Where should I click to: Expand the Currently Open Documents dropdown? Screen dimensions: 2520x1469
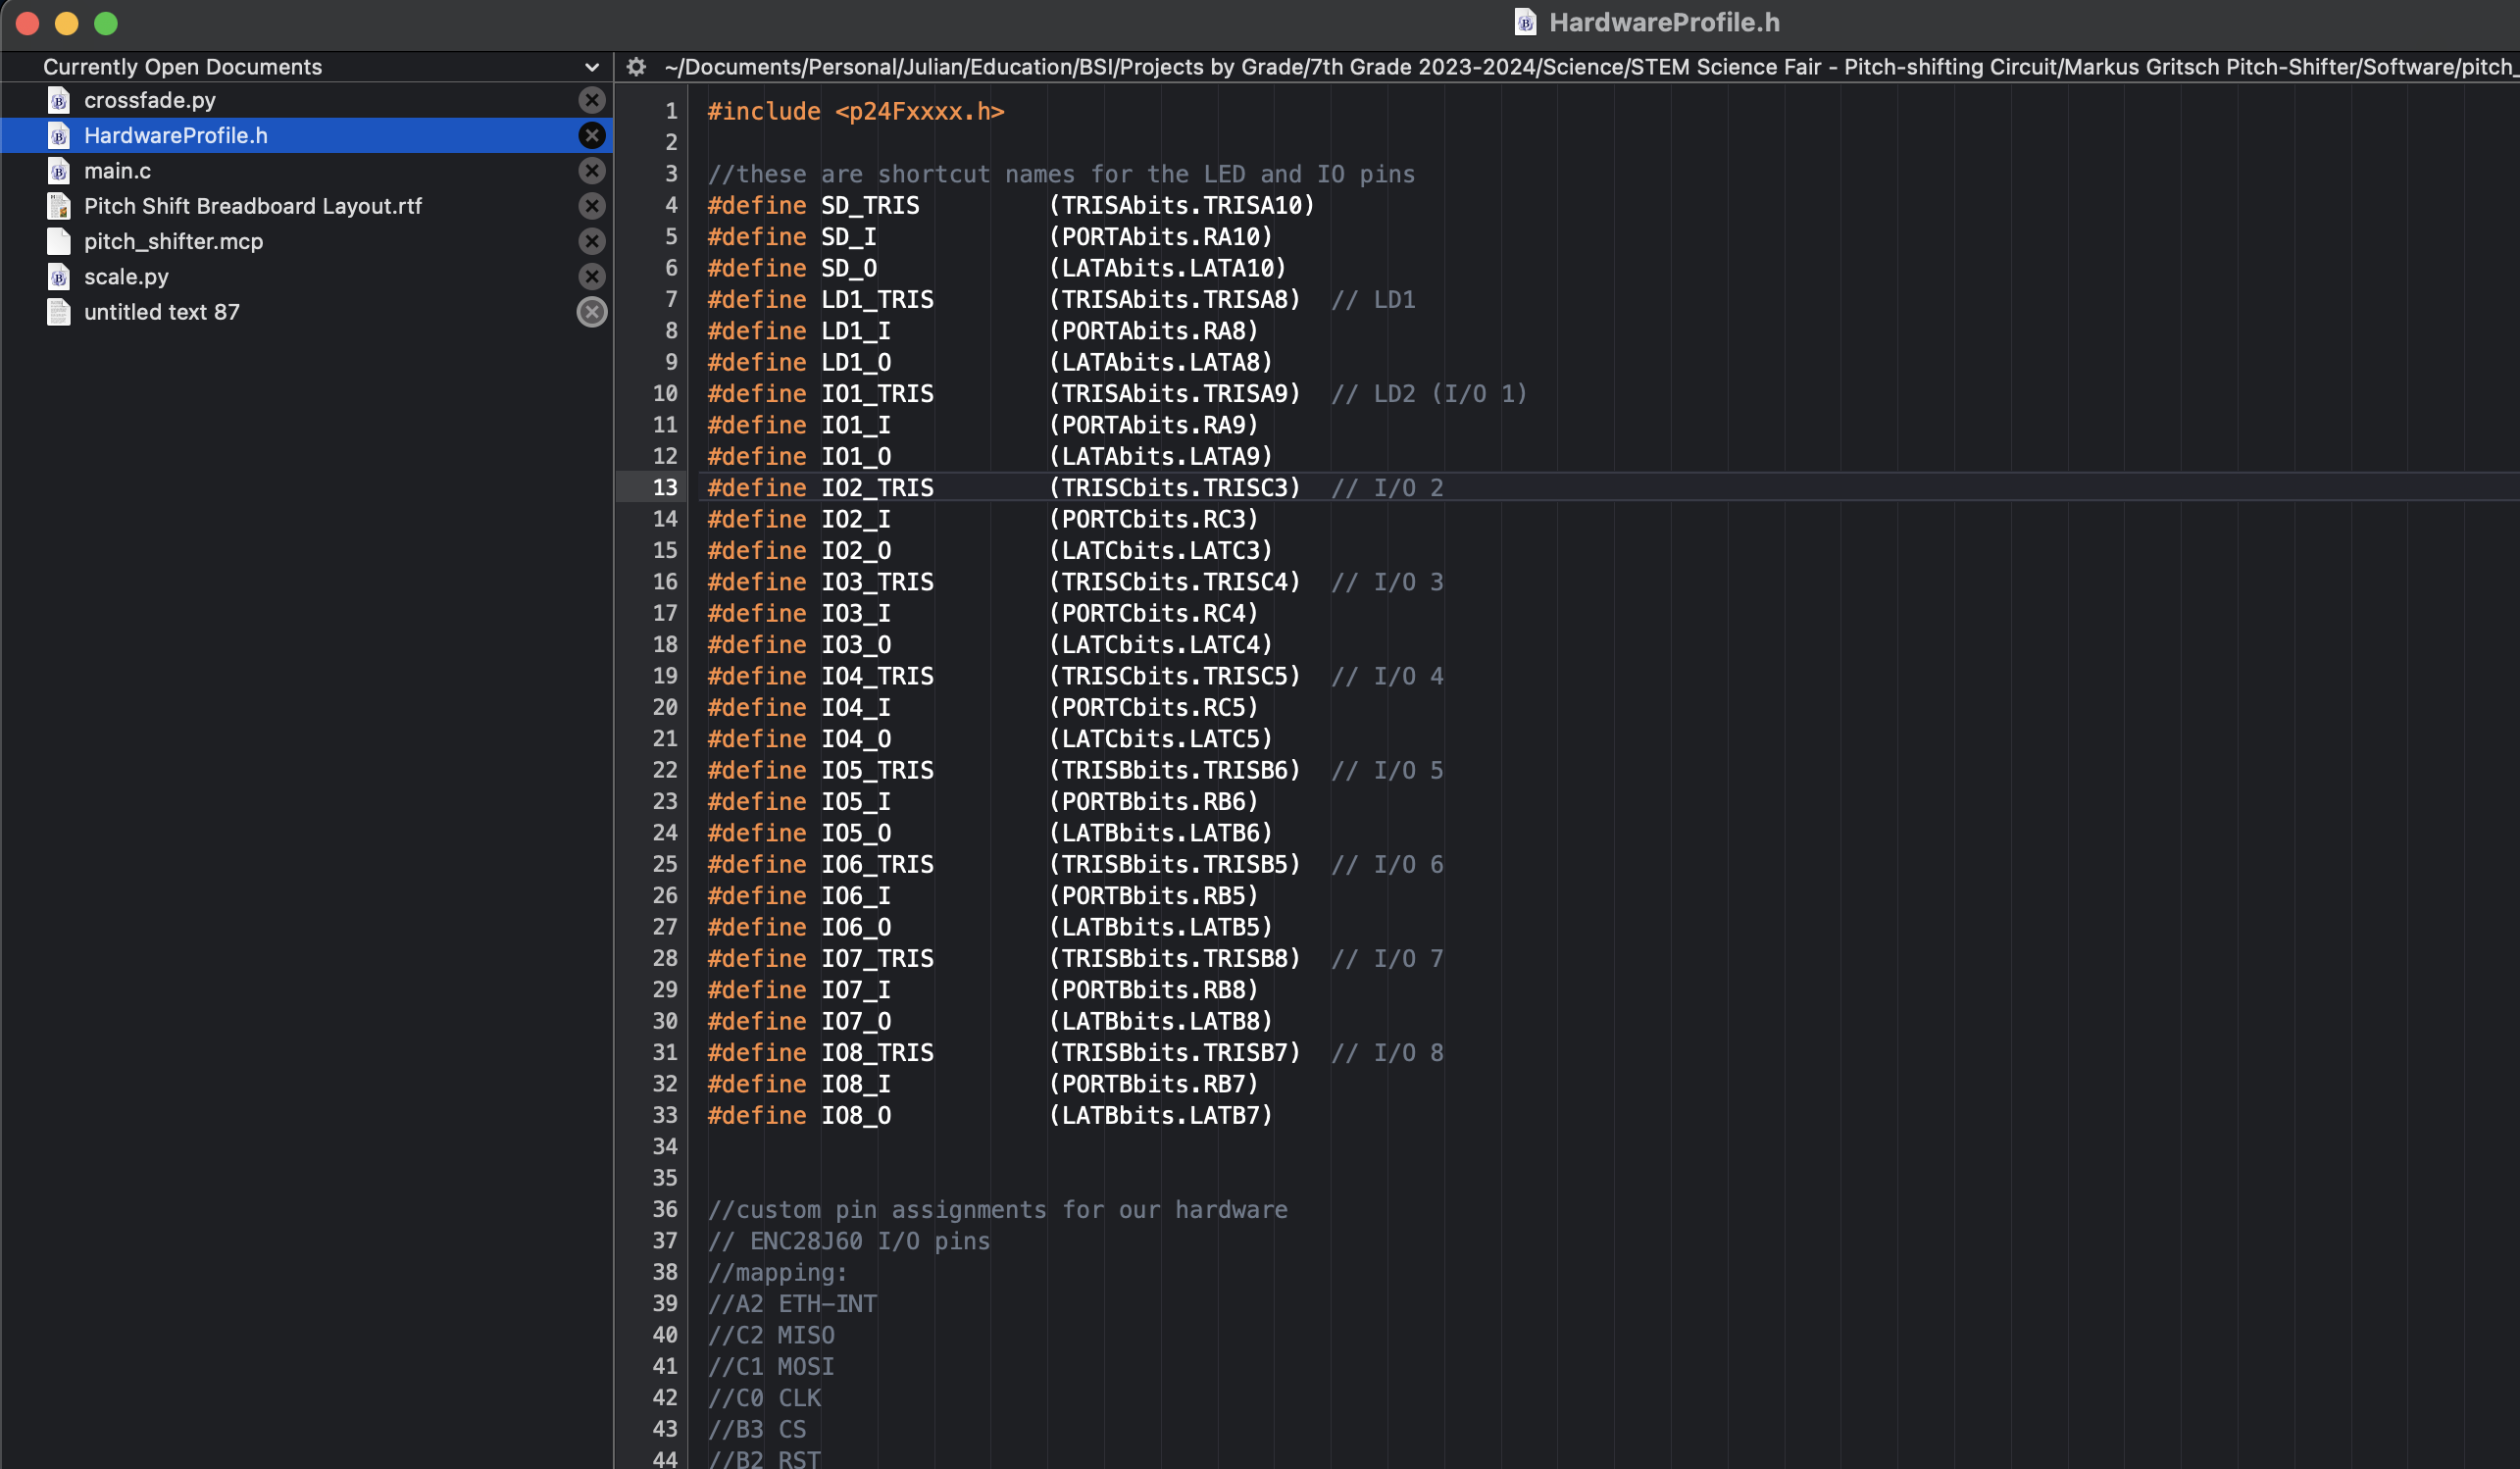[x=591, y=67]
